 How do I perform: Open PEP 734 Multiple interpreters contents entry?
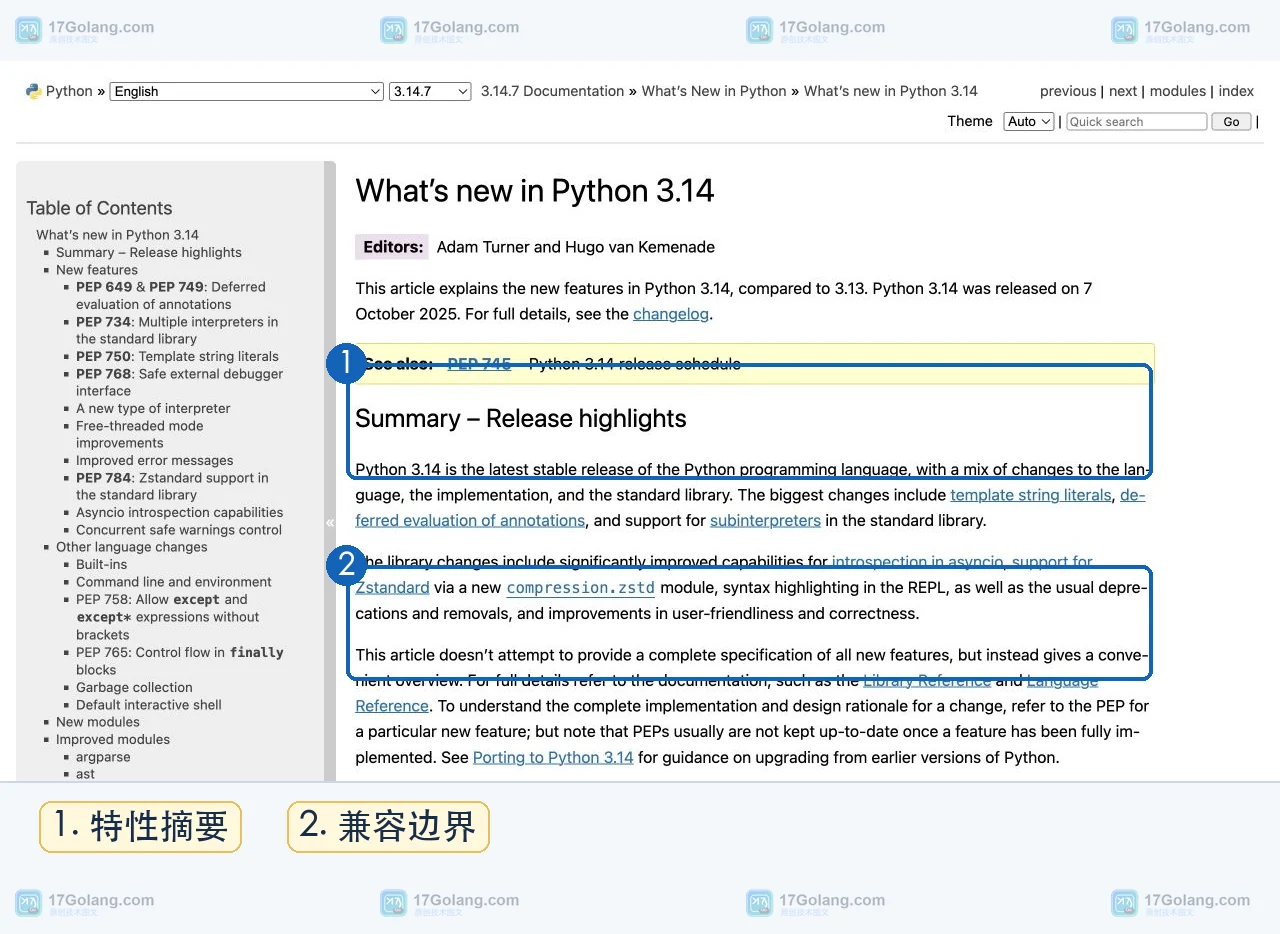177,331
